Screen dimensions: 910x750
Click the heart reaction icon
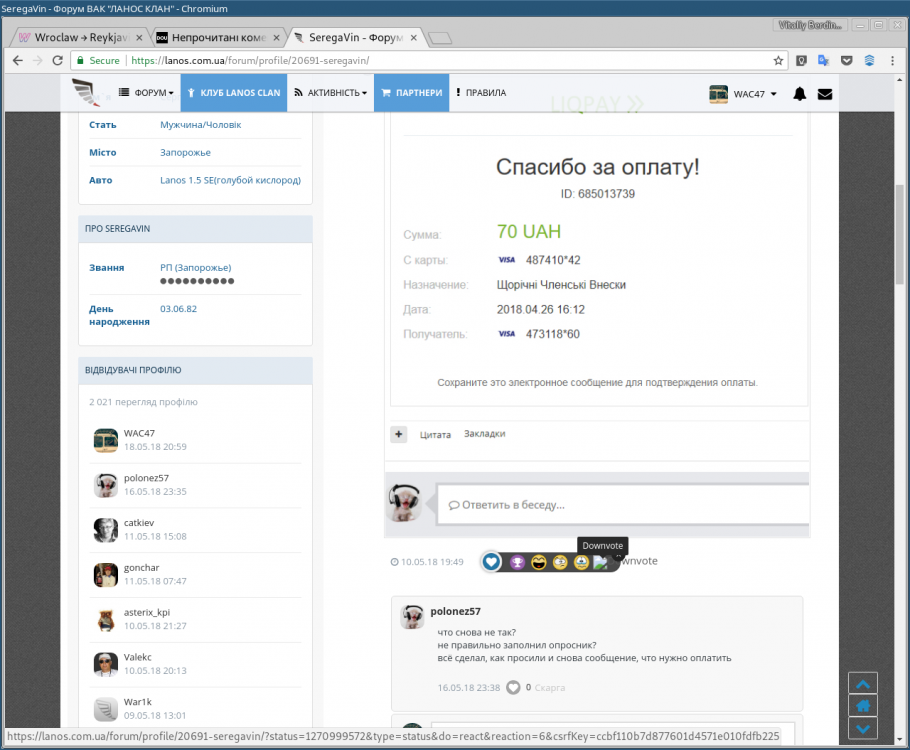coord(491,562)
